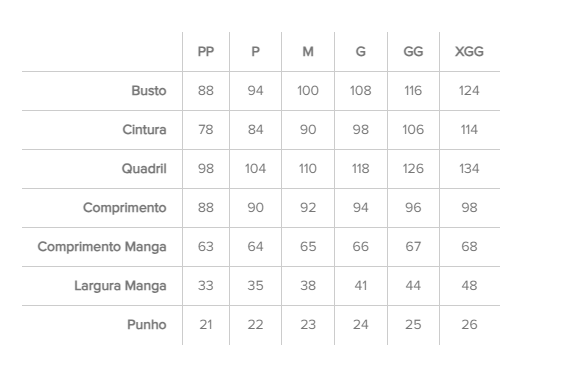The height and width of the screenshot is (368, 585).
Task: Click the Punho row label
Action: [x=147, y=325]
